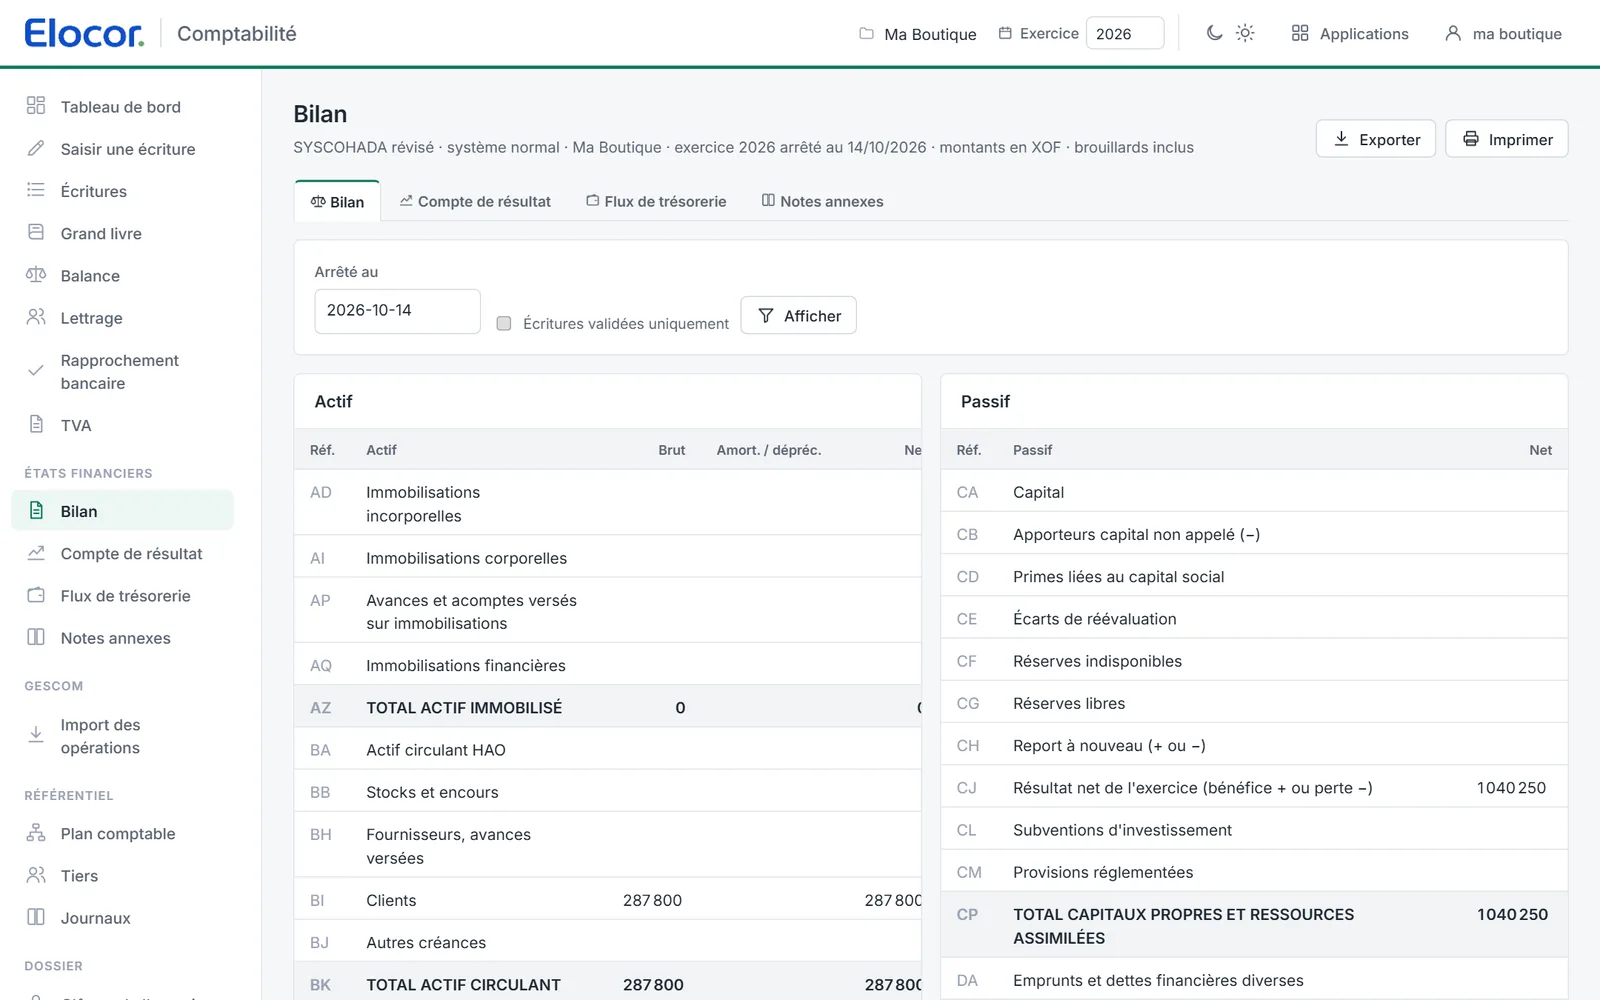Click the Lettrage people icon
This screenshot has width=1600, height=1000.
coord(36,317)
